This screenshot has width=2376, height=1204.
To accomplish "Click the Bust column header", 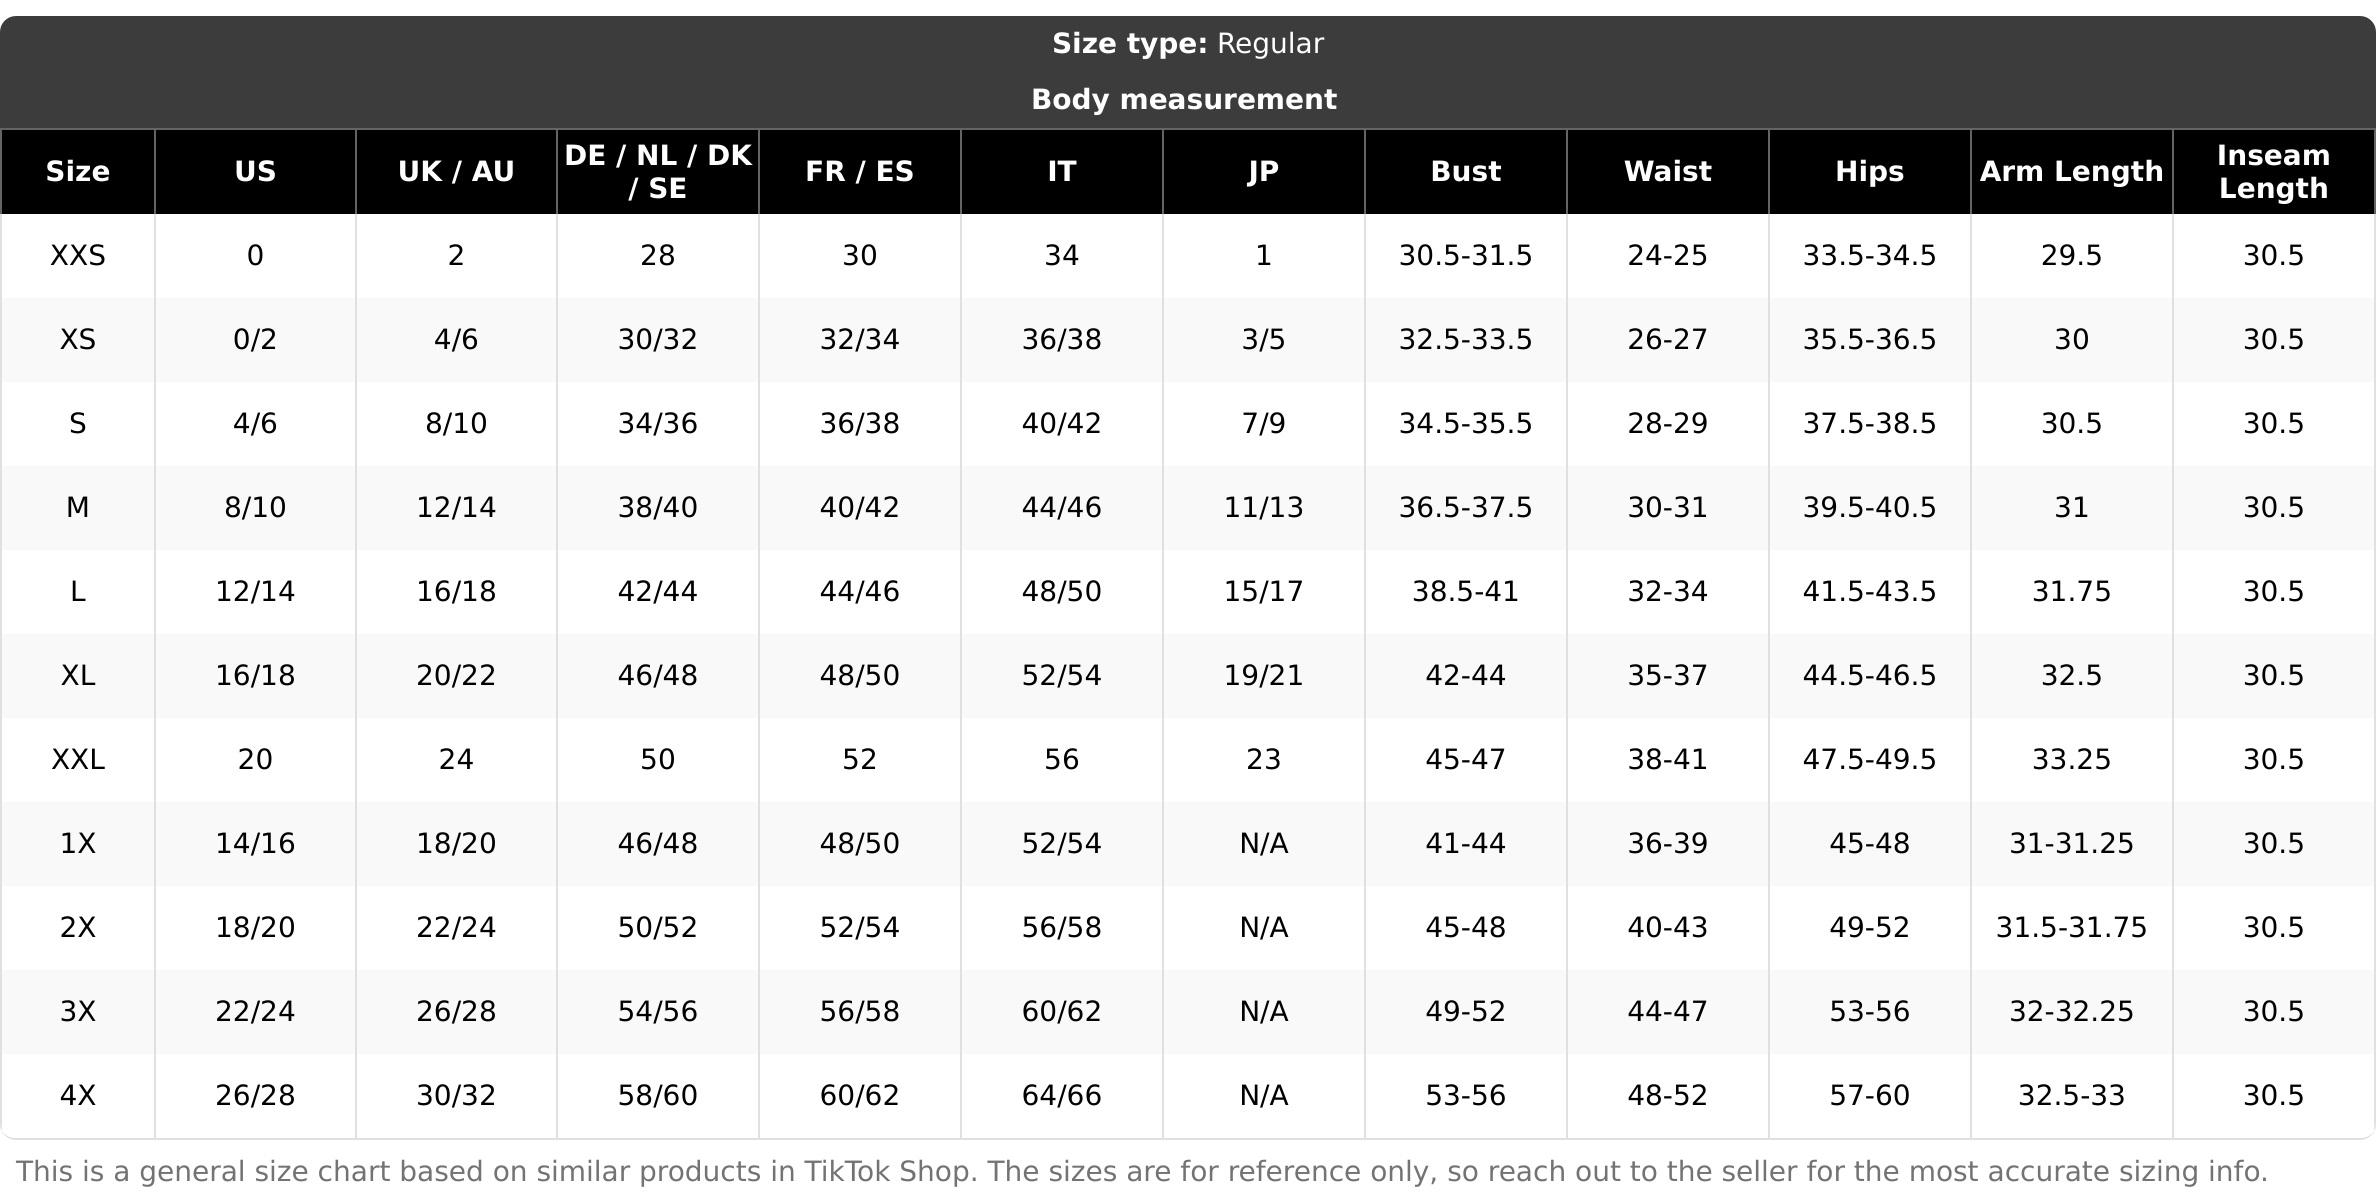I will 1465,171.
